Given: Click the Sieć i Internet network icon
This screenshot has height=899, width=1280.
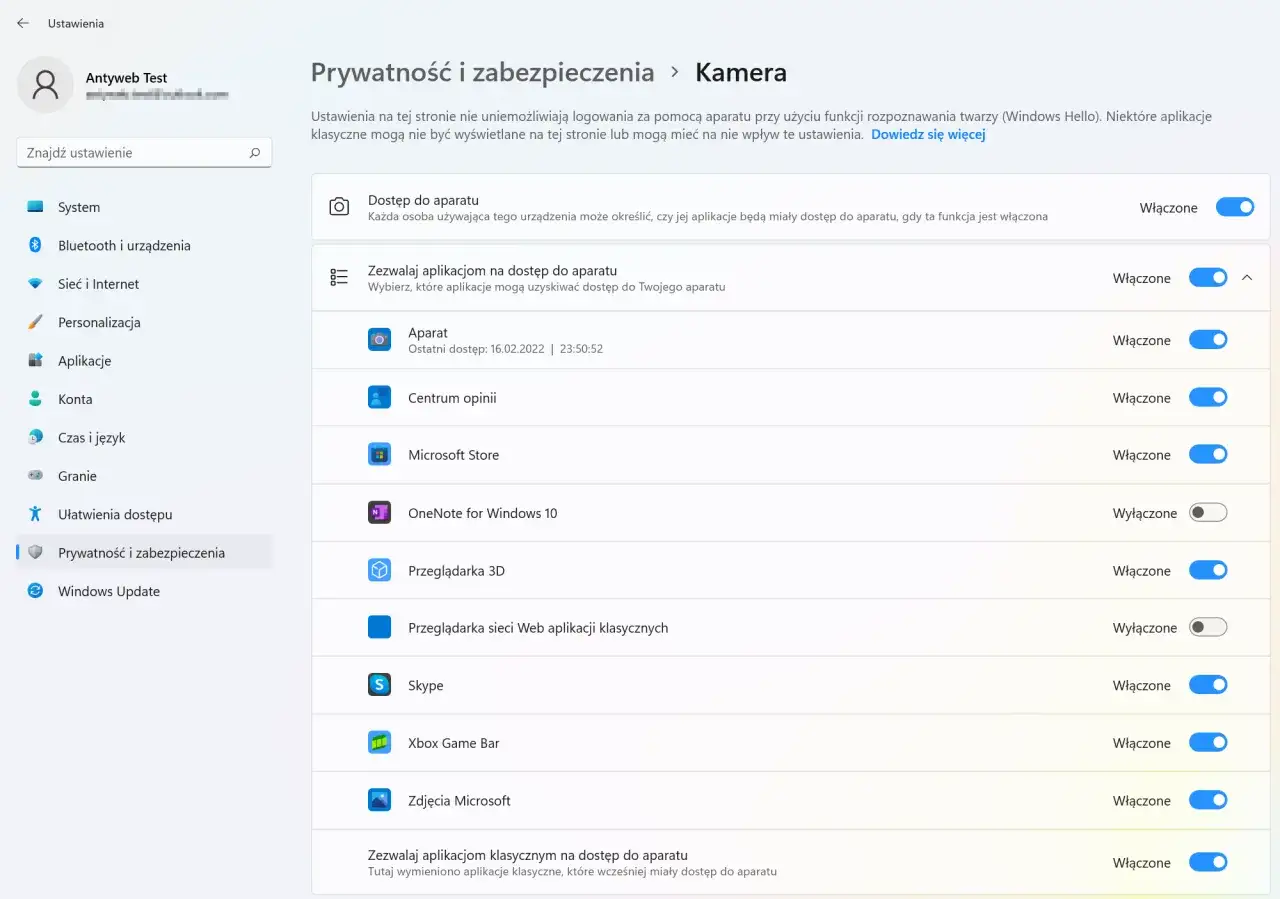Looking at the screenshot, I should [x=35, y=284].
